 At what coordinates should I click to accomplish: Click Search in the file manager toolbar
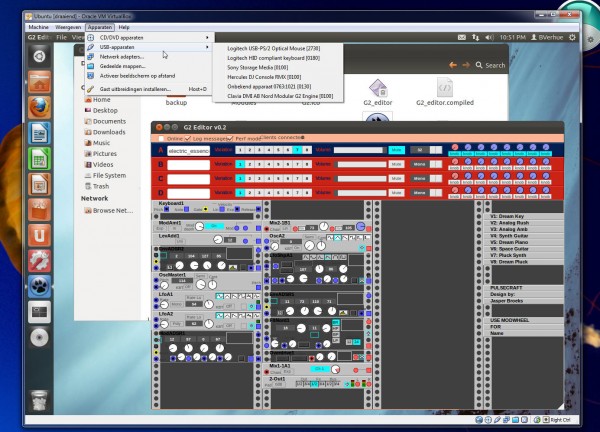coord(491,65)
